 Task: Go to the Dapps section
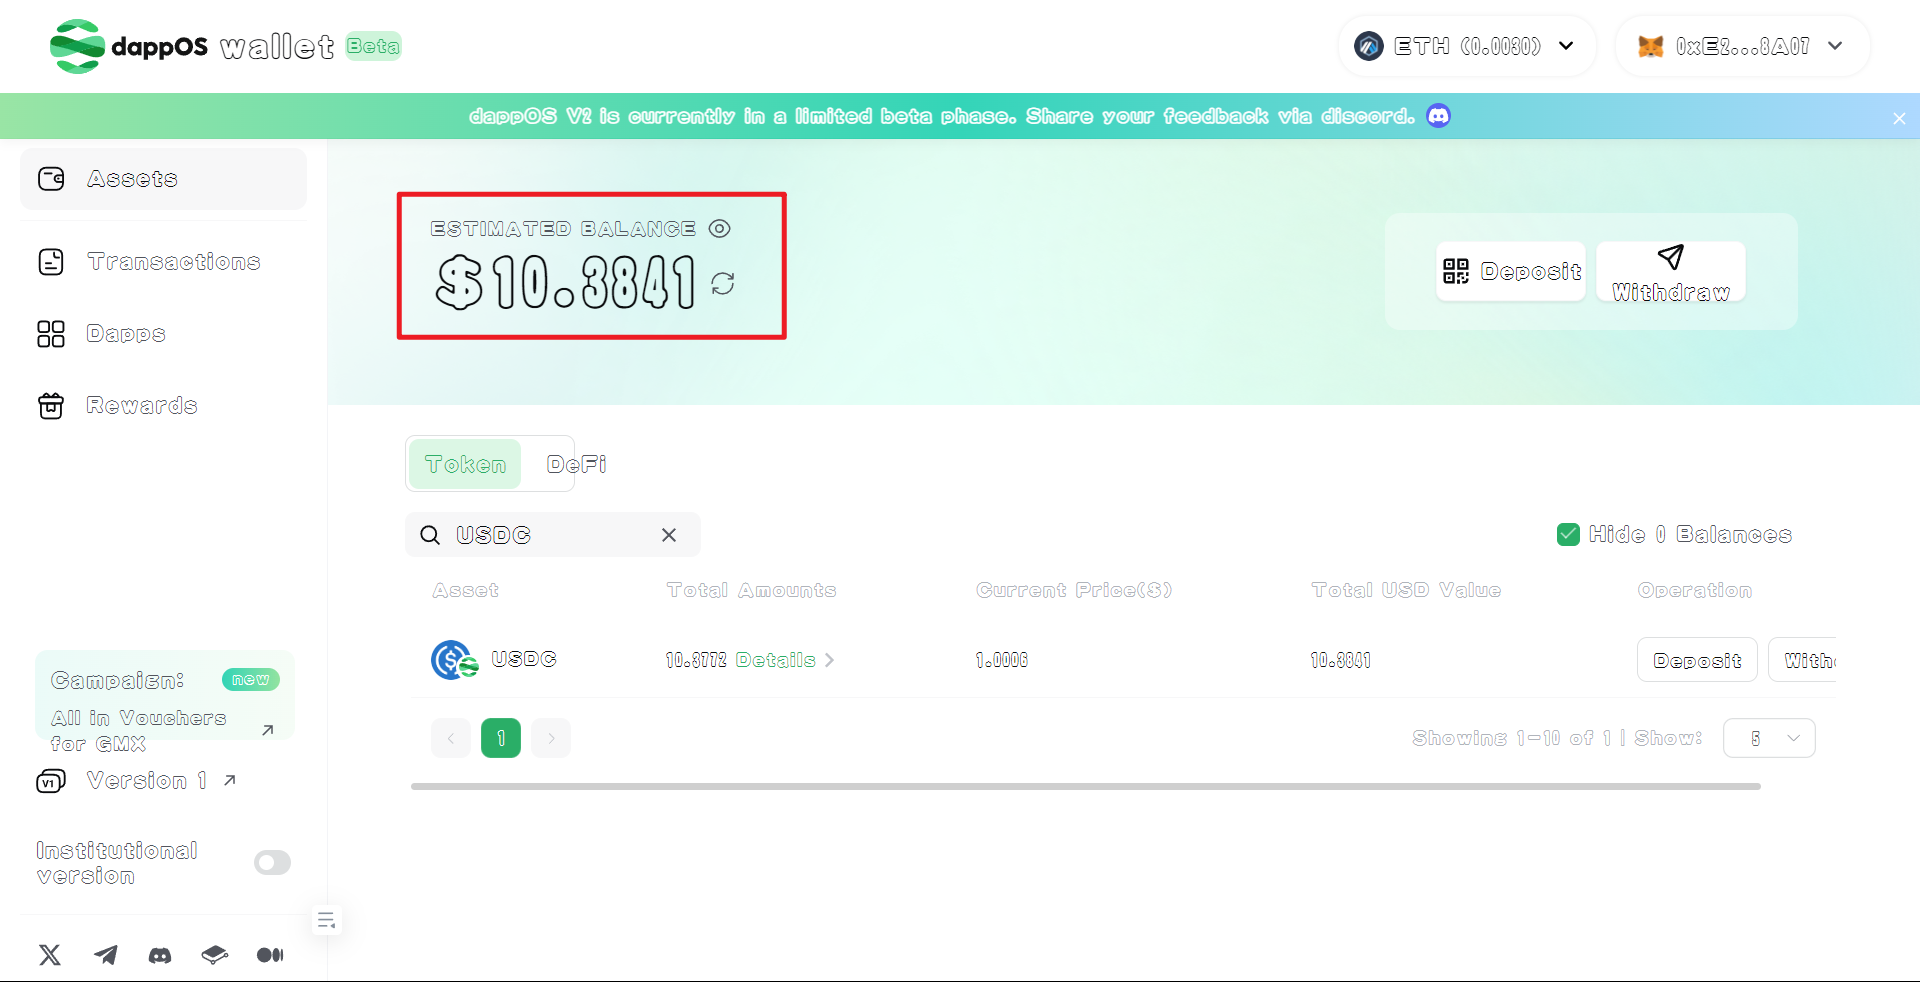point(163,334)
